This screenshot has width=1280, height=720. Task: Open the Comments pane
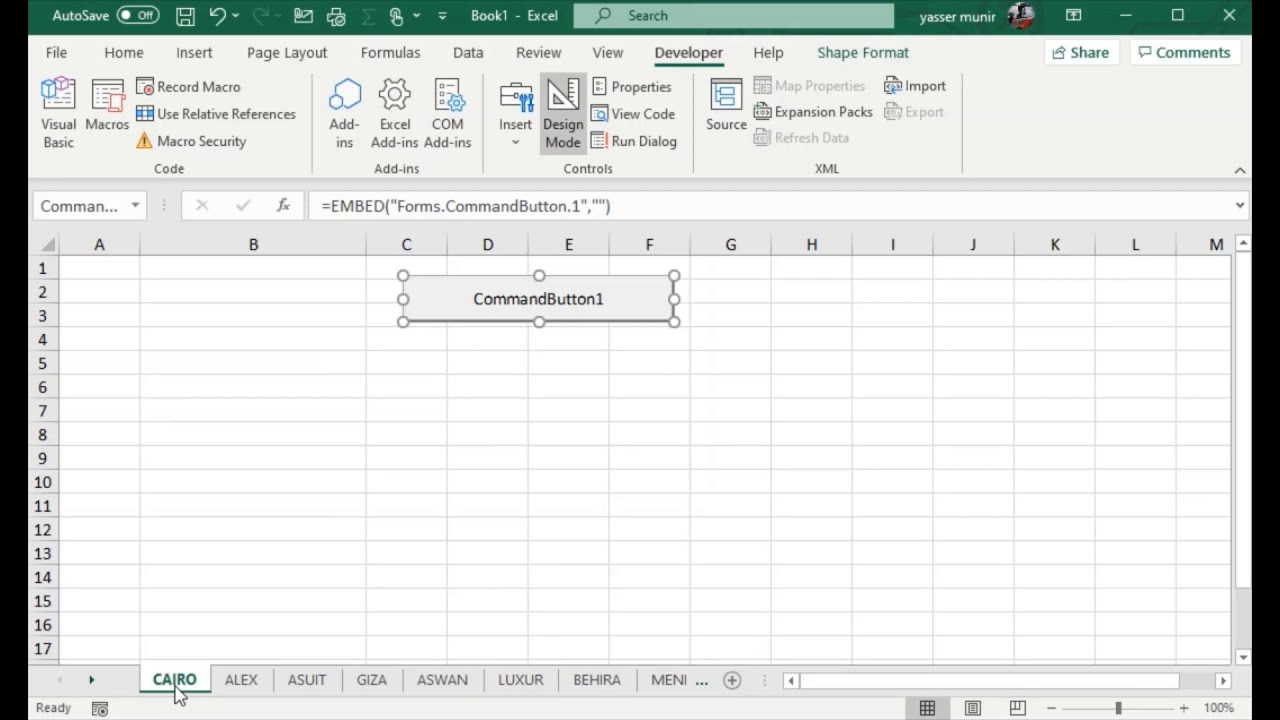pos(1185,52)
